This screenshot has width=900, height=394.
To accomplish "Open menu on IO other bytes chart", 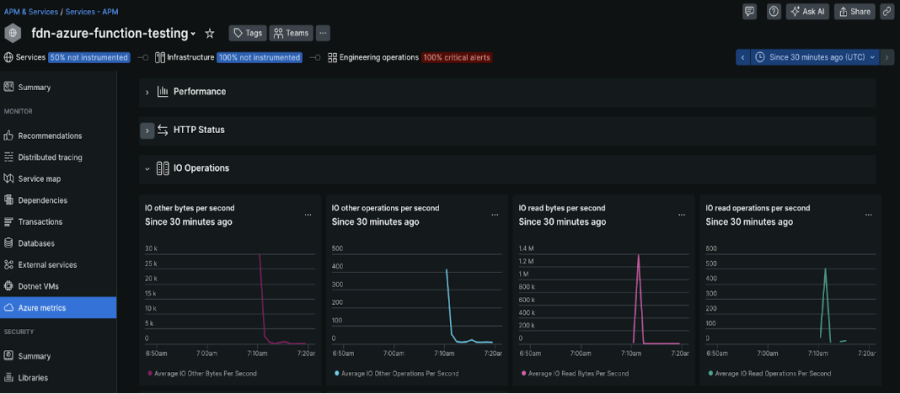I will 308,215.
